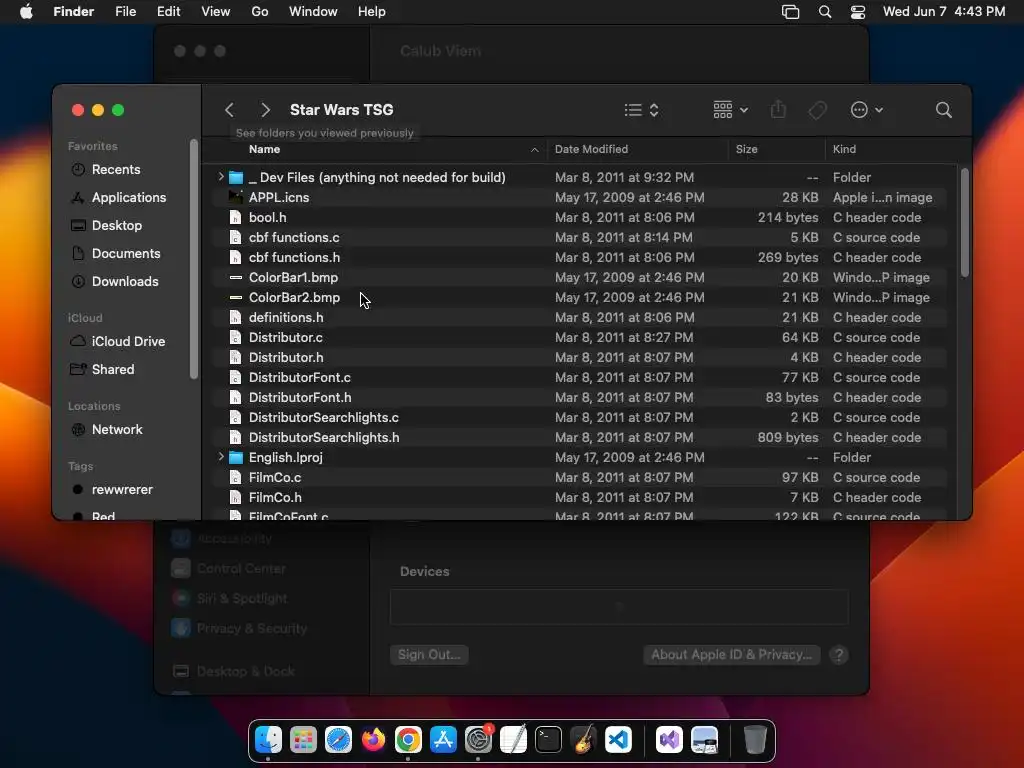Click the help question mark in Settings
Screen dimensions: 1024x768
click(839, 655)
